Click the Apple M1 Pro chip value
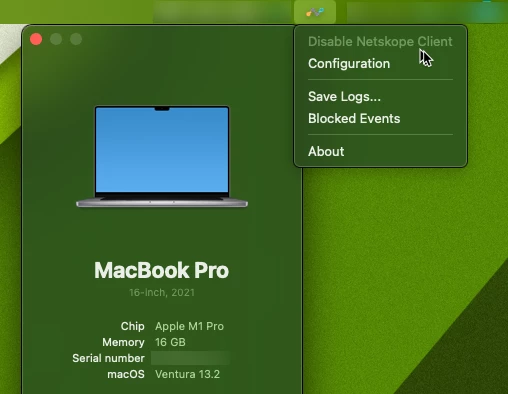The height and width of the screenshot is (394, 508). tap(189, 326)
